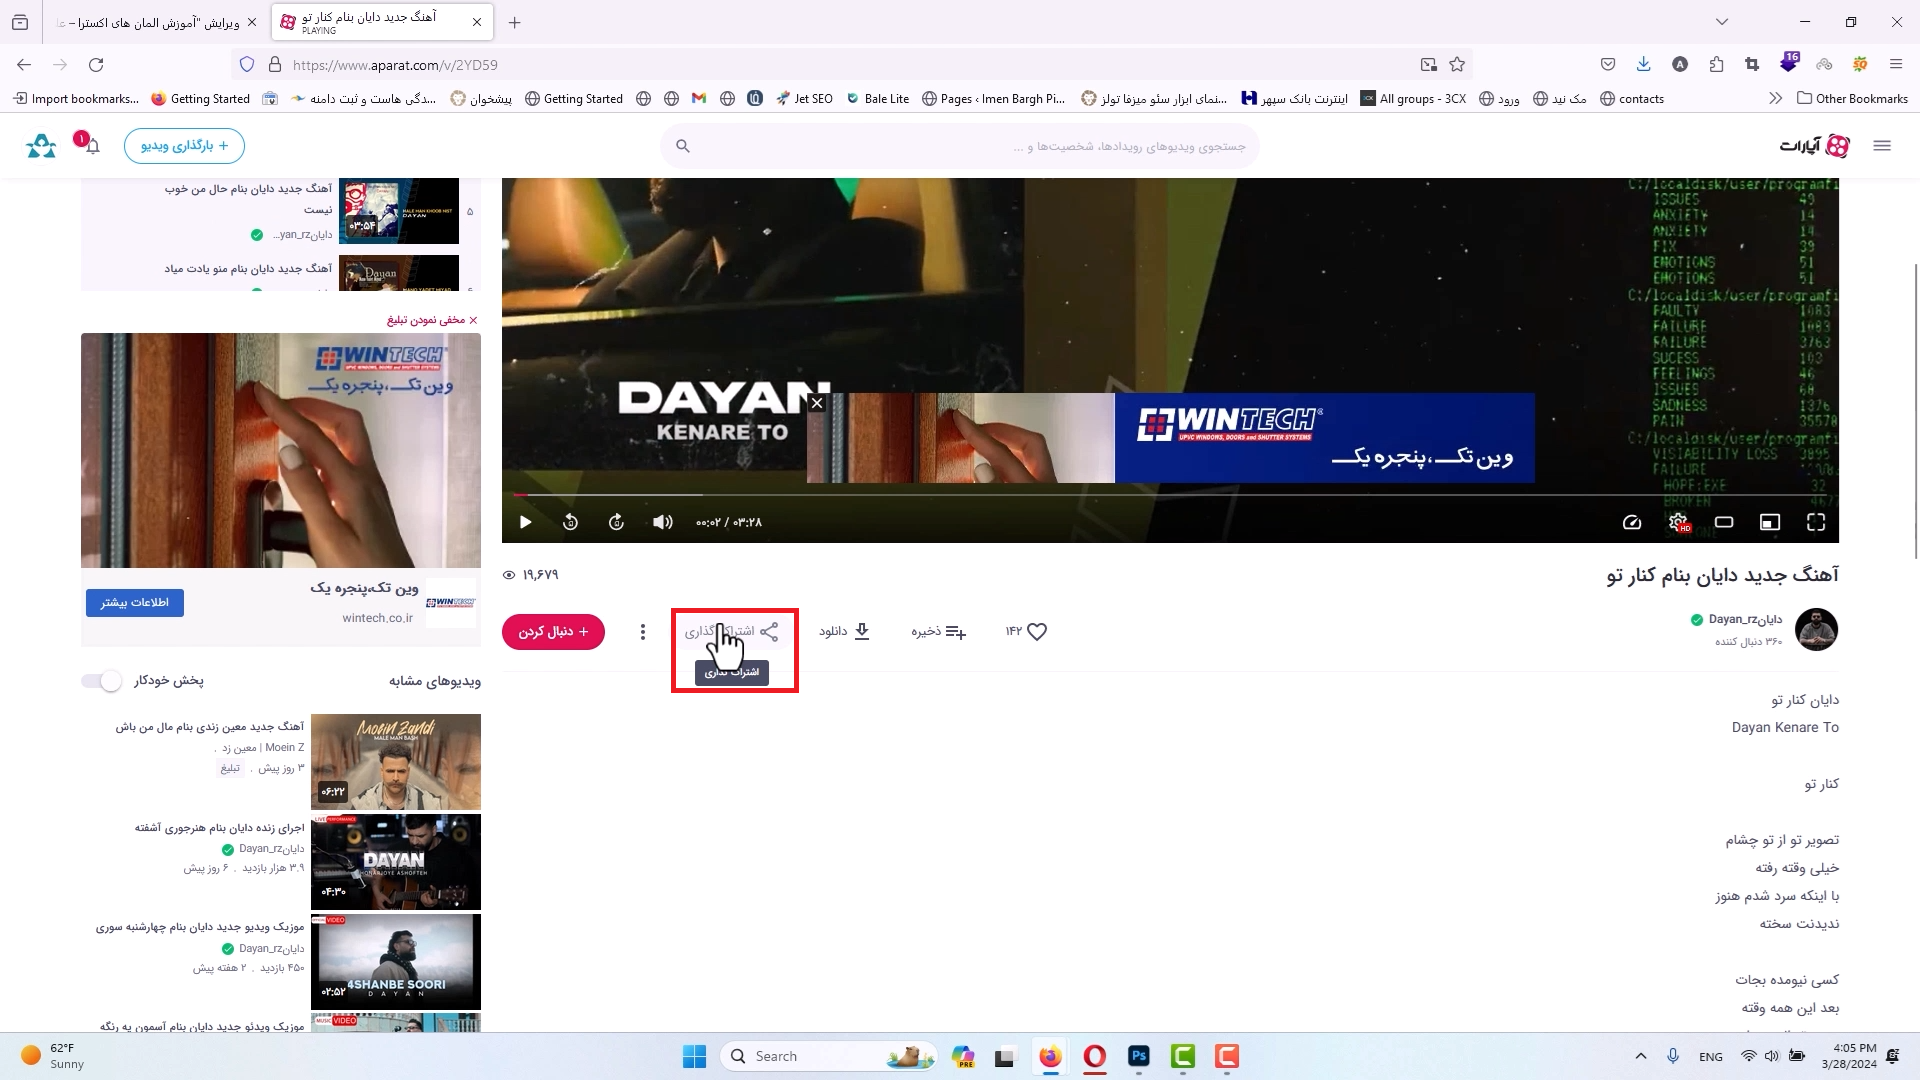Open a new browser tab
Screen dimensions: 1920x1080
pyautogui.click(x=514, y=22)
